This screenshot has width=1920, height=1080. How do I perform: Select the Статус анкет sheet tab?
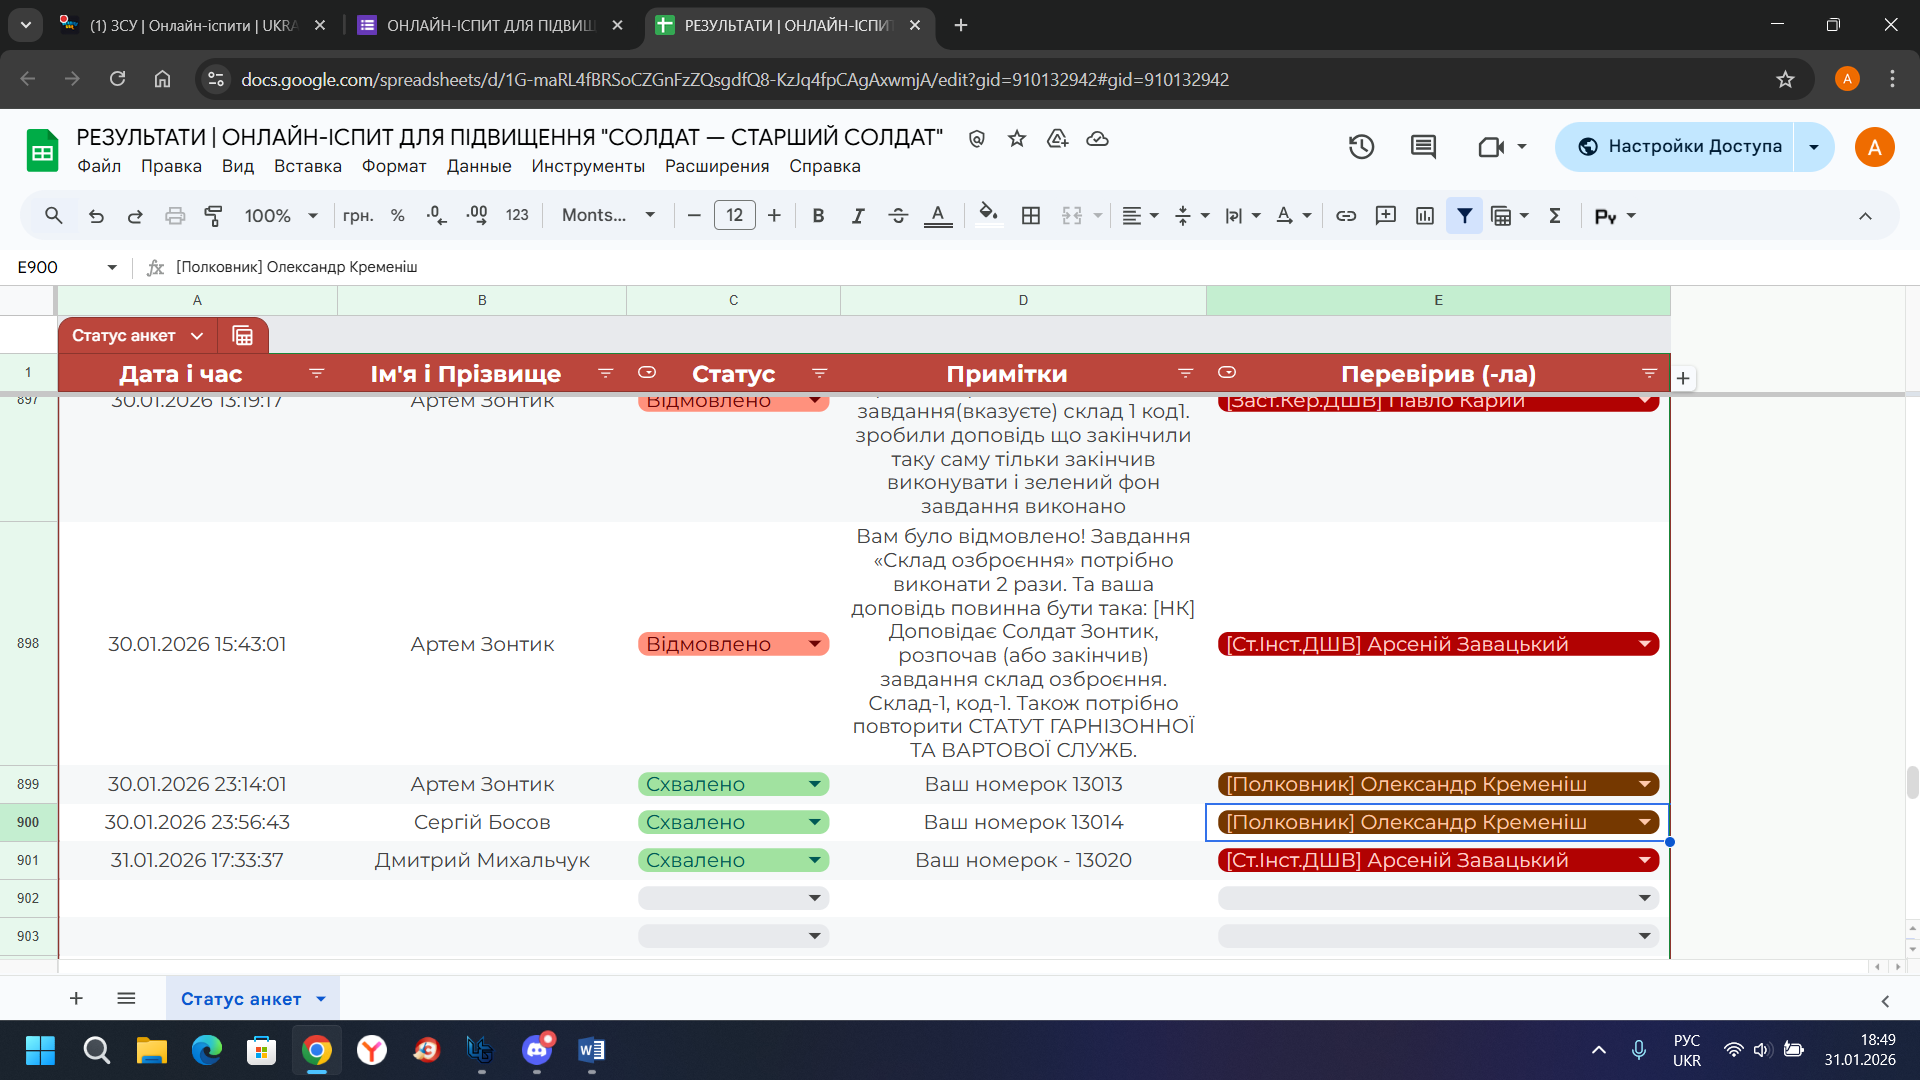[241, 998]
